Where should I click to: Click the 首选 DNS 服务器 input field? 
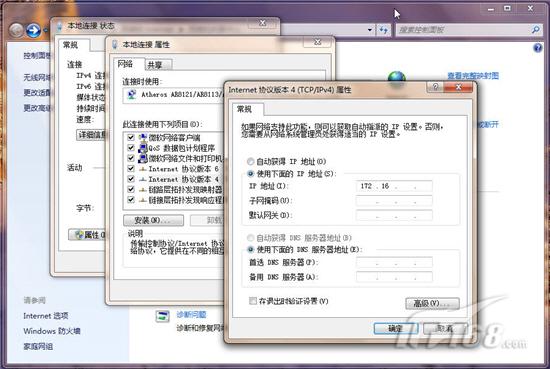394,262
